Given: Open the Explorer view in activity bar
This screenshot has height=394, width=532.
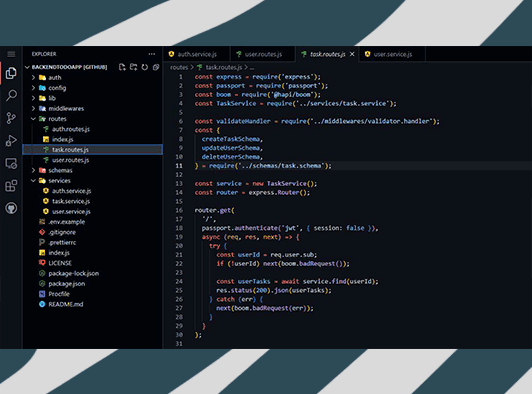Looking at the screenshot, I should [11, 73].
